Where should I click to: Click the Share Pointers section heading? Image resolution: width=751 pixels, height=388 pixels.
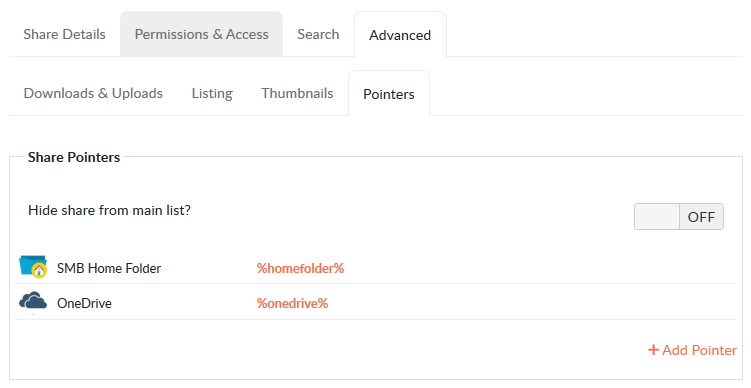(x=74, y=157)
